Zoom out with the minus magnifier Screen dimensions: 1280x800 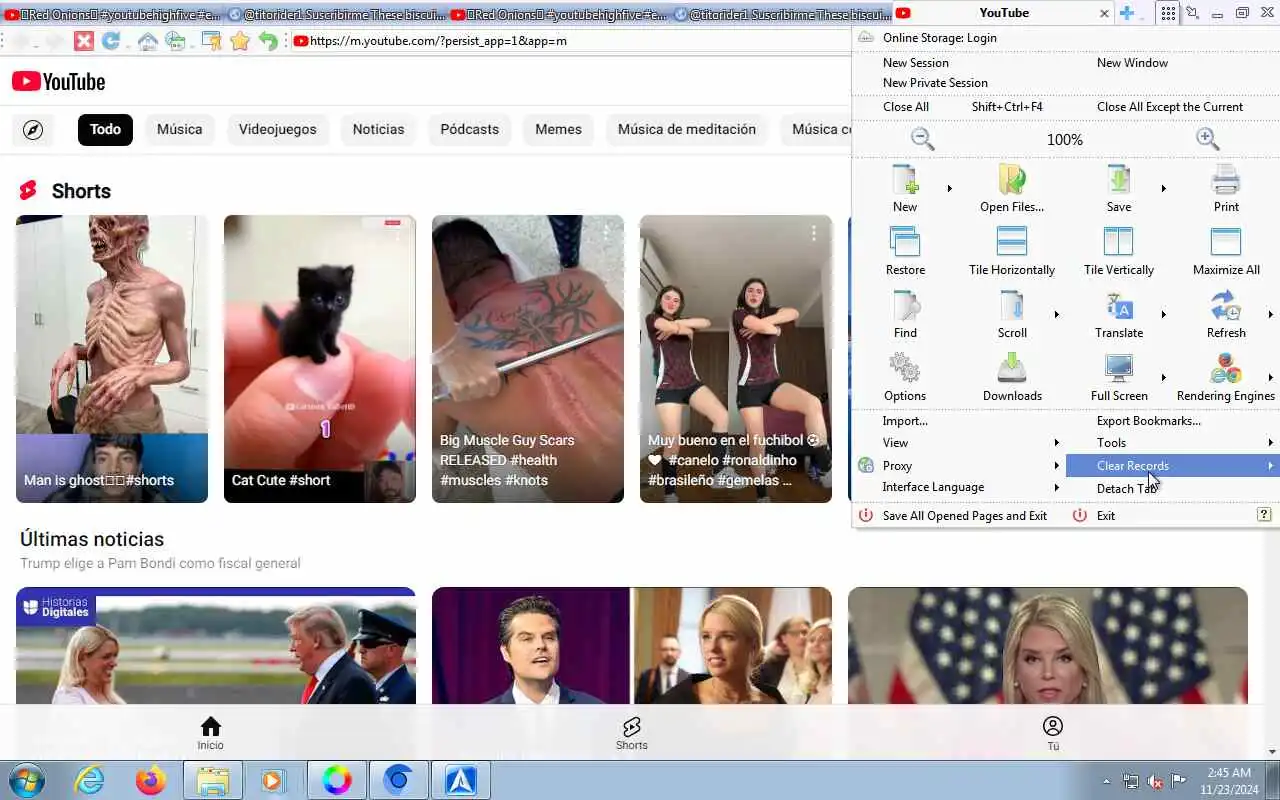922,140
